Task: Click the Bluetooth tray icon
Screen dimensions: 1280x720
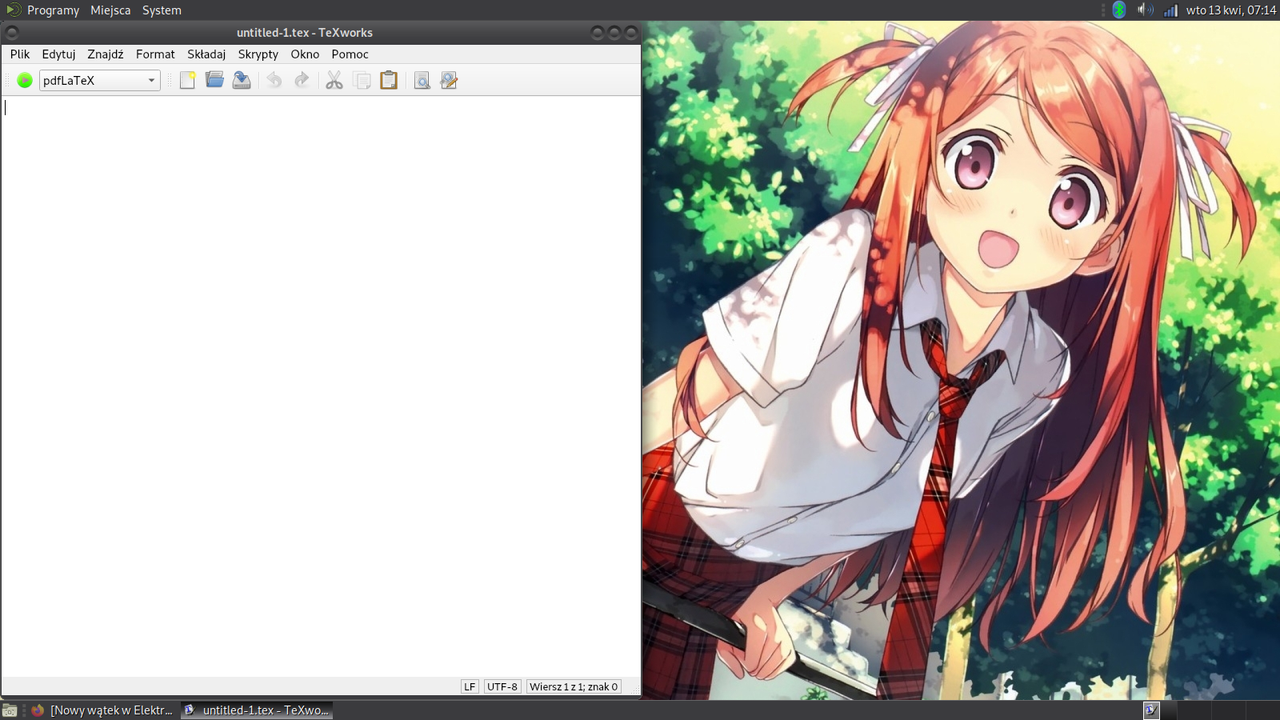Action: tap(1119, 10)
